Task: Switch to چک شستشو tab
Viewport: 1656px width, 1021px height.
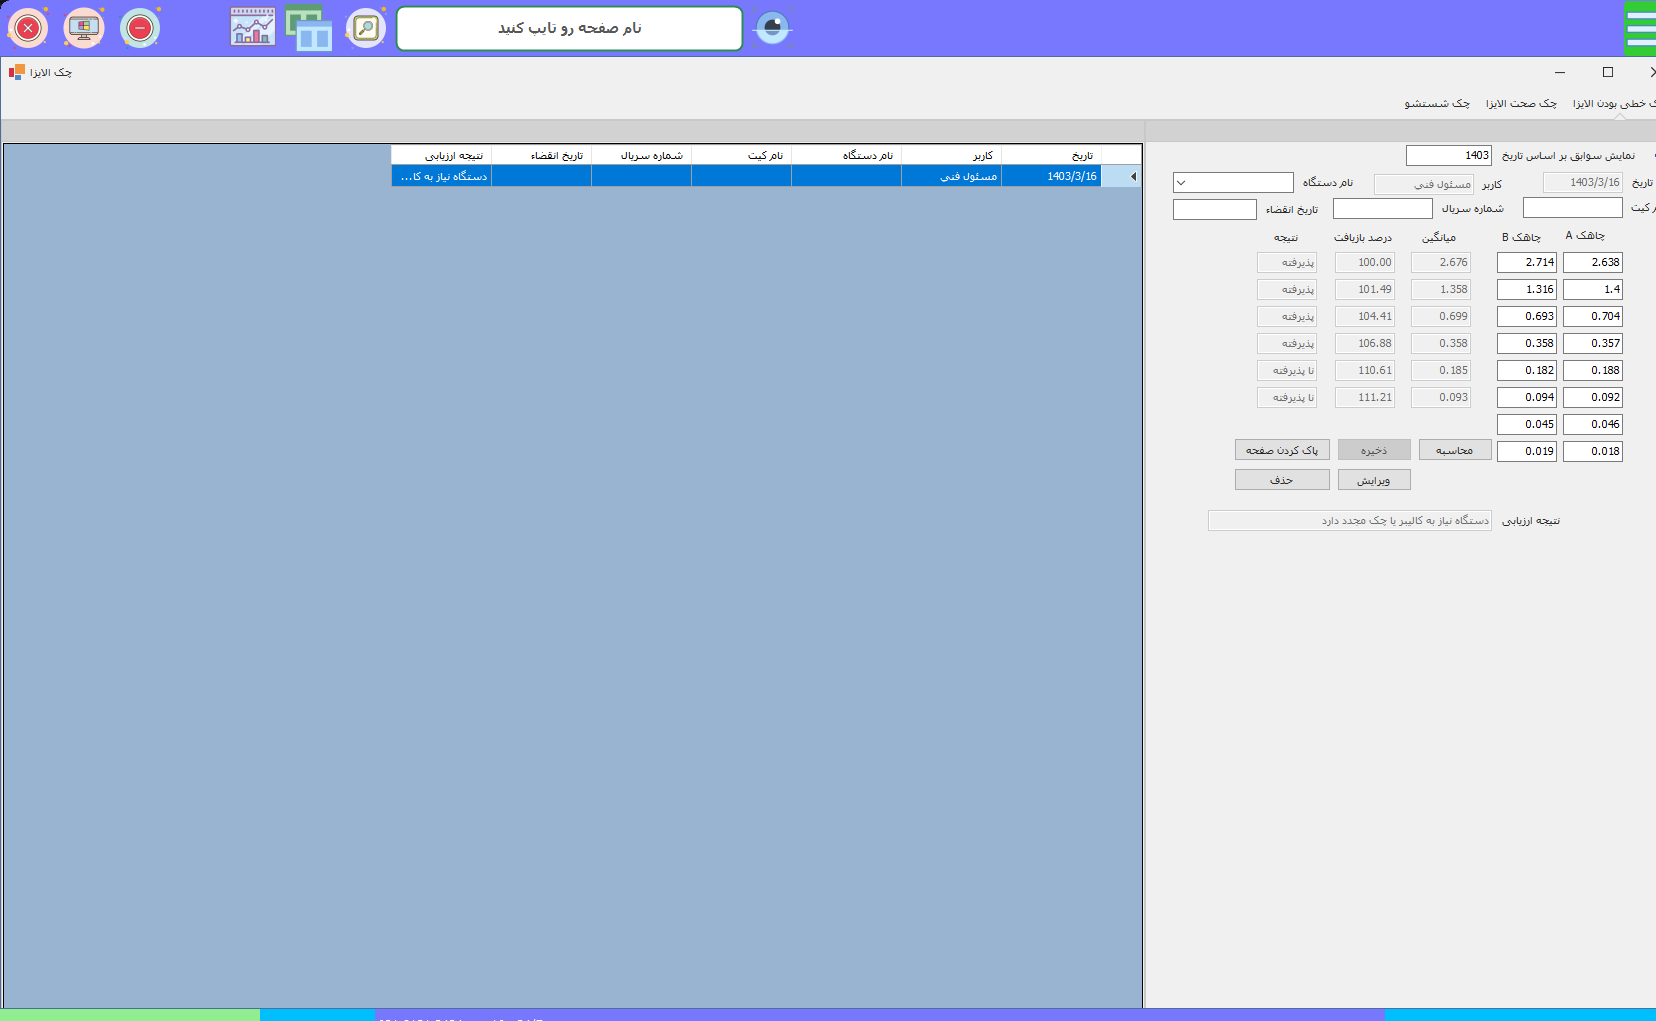Action: [x=1436, y=104]
